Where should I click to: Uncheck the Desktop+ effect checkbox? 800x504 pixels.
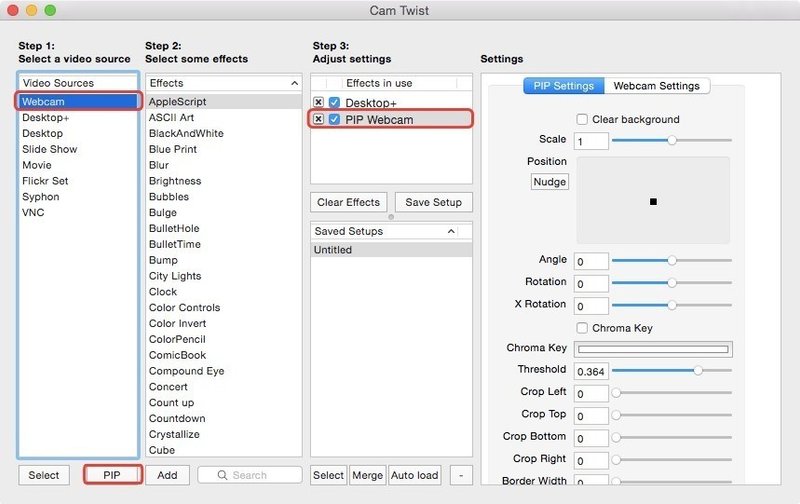(334, 103)
